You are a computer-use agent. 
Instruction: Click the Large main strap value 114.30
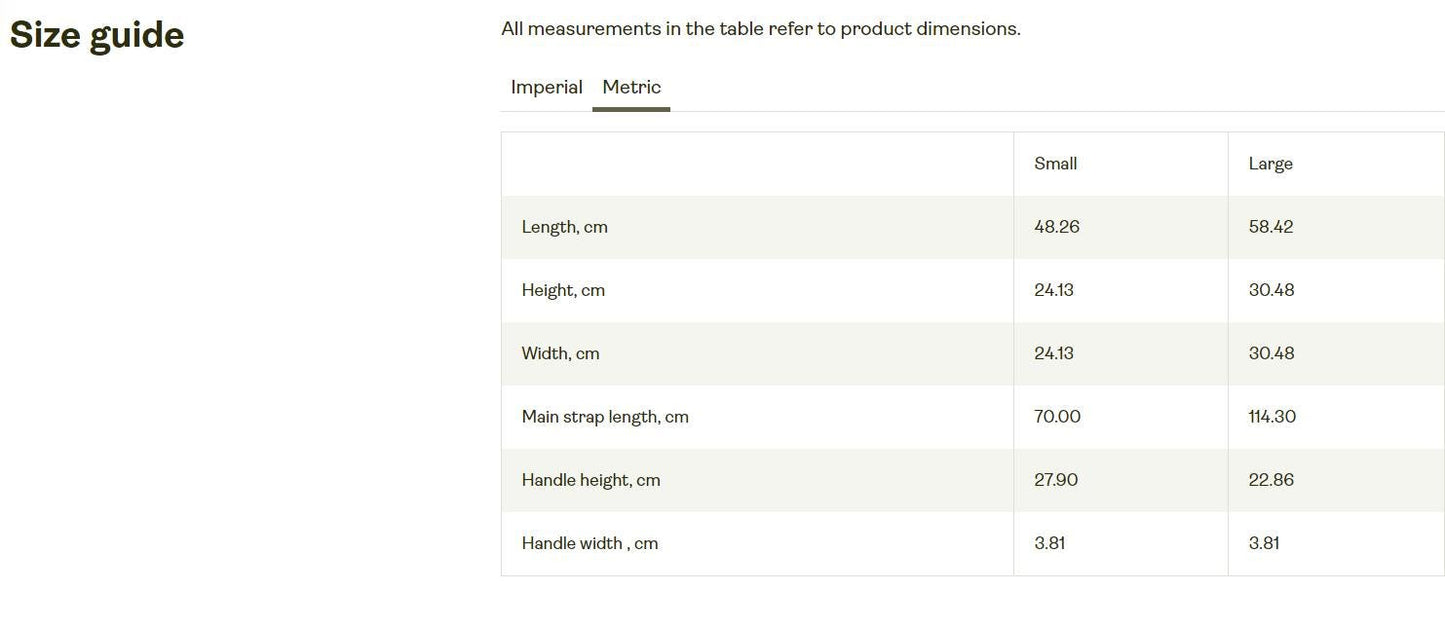click(1272, 417)
